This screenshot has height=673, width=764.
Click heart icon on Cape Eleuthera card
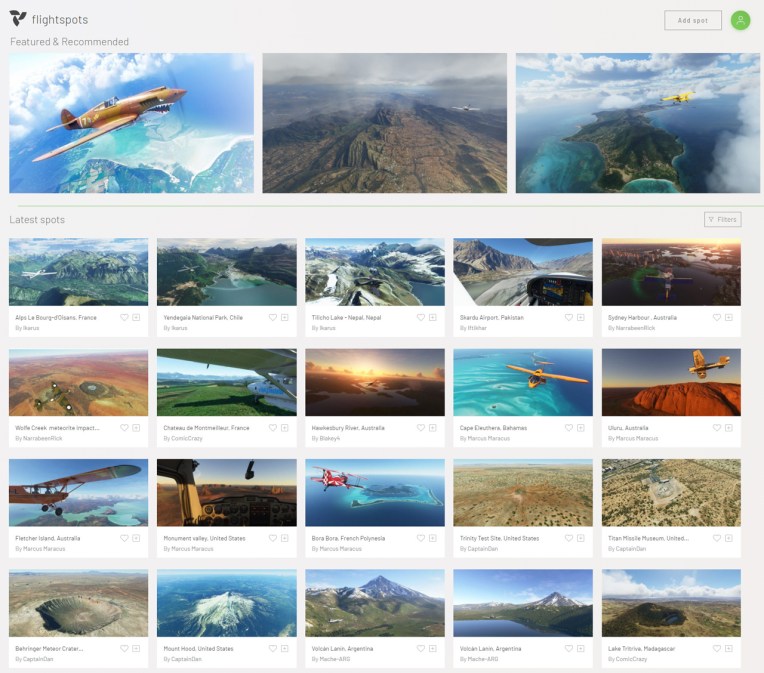(x=569, y=427)
